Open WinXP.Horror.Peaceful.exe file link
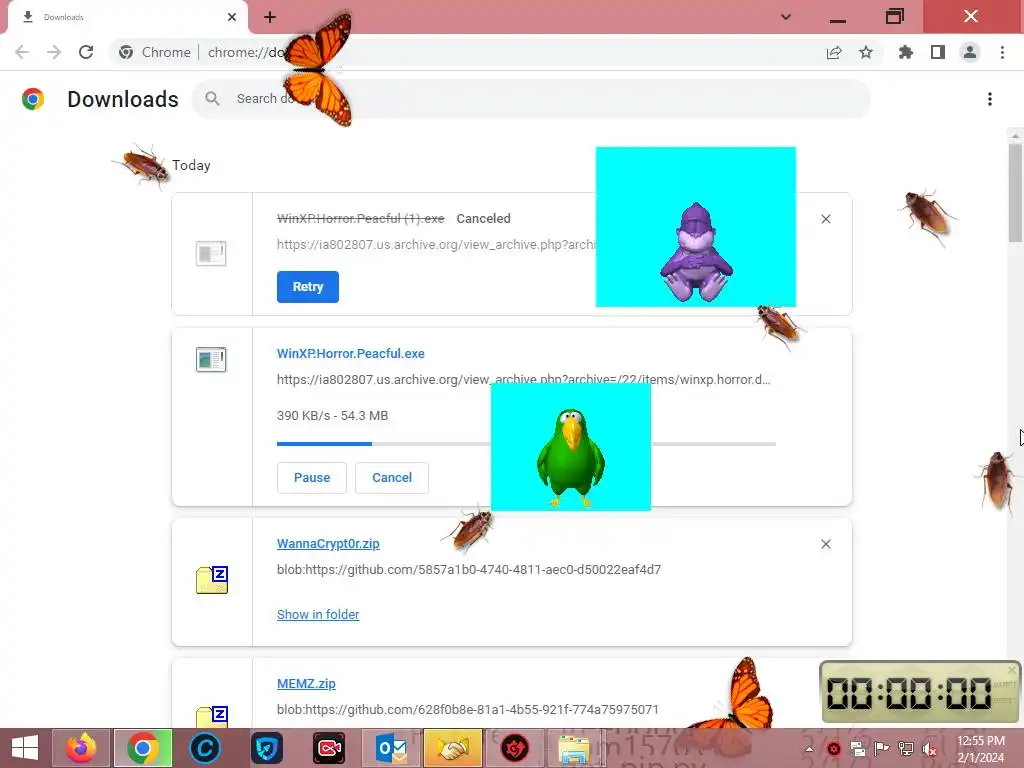 click(351, 353)
